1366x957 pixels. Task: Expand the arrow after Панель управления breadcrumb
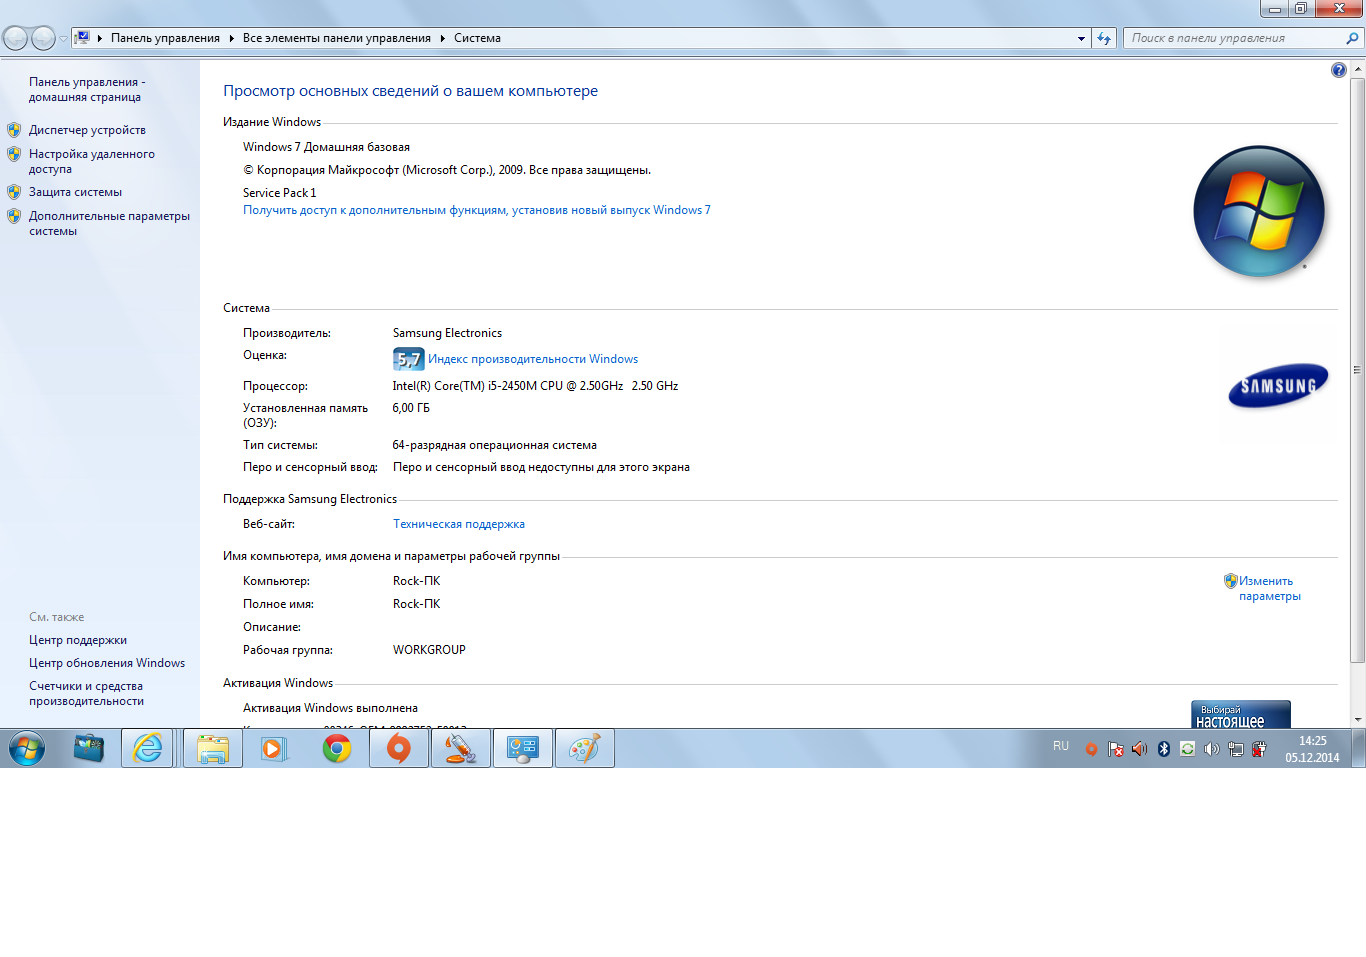tap(231, 38)
